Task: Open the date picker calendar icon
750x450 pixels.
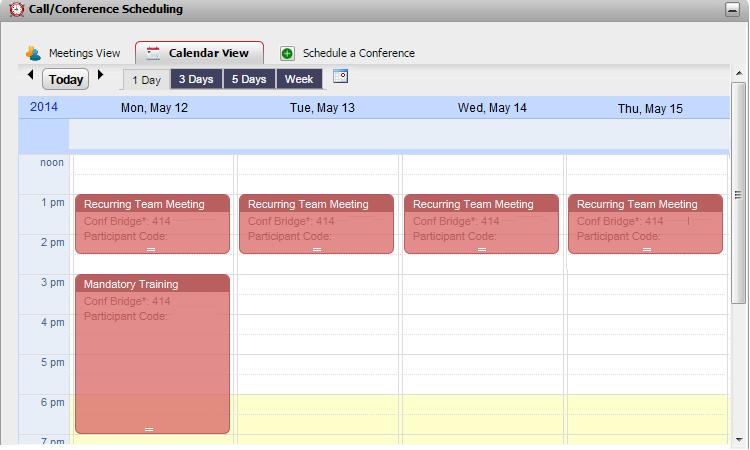Action: tap(340, 76)
